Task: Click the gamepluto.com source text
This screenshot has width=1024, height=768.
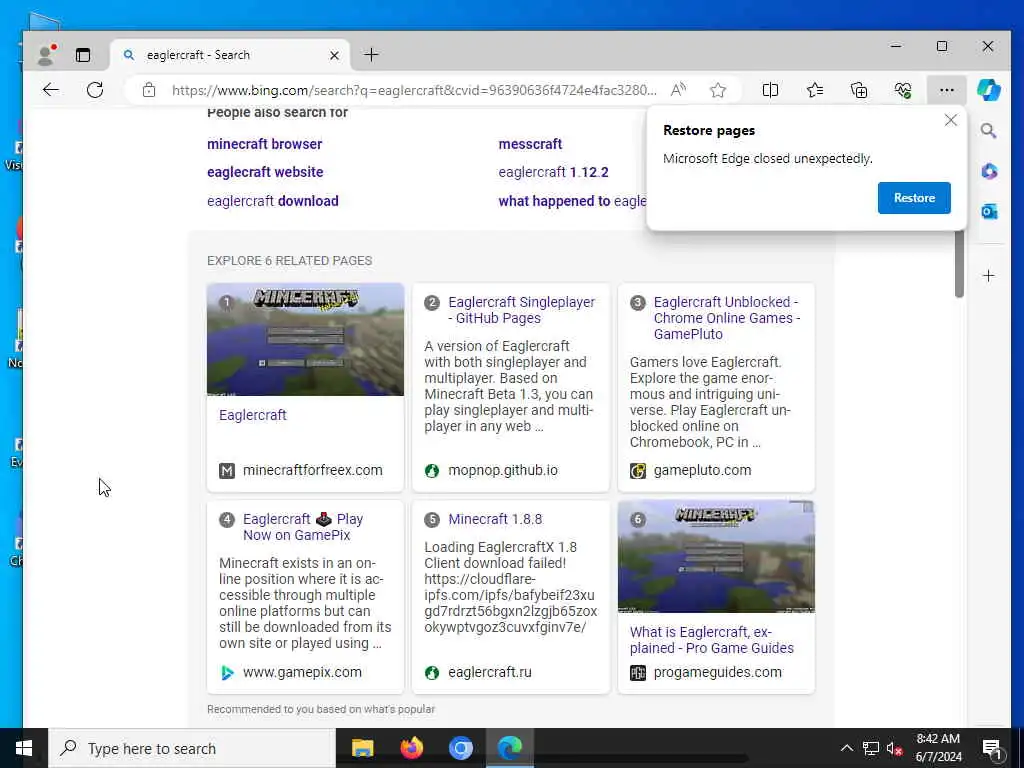Action: [702, 470]
